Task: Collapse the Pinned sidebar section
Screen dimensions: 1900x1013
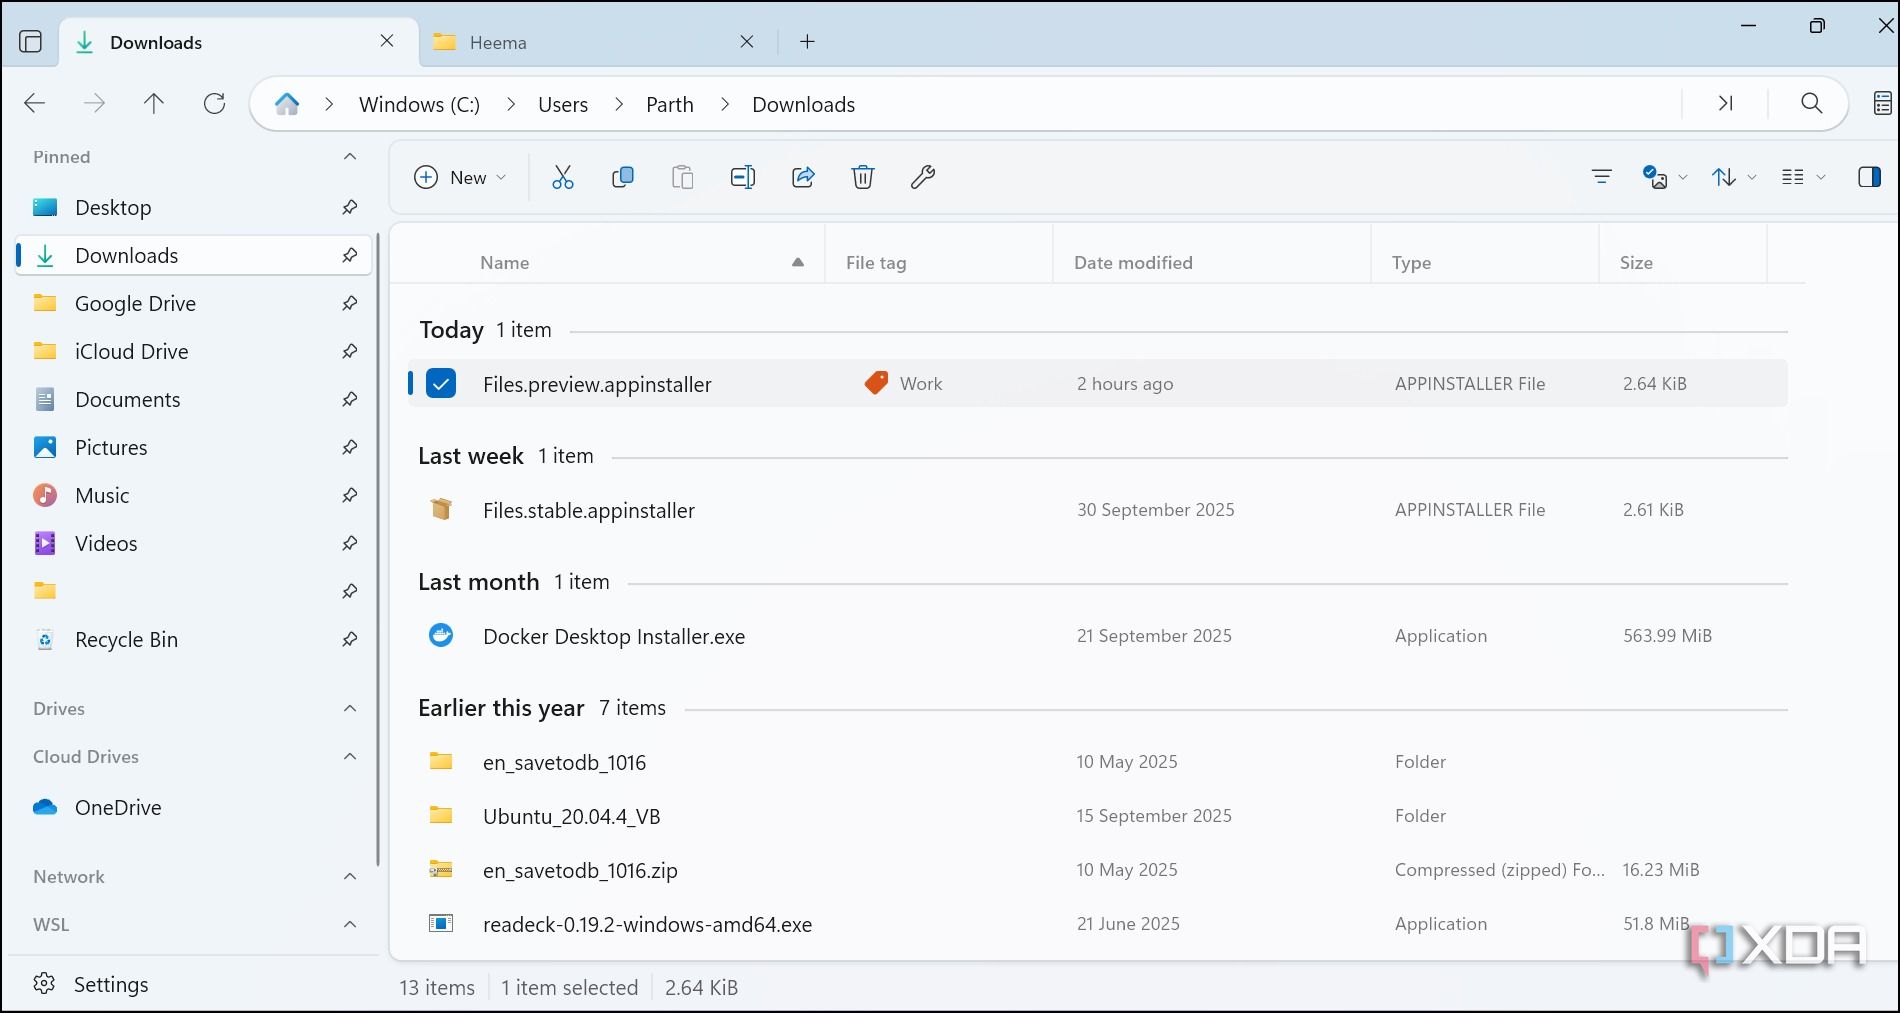Action: pos(350,157)
